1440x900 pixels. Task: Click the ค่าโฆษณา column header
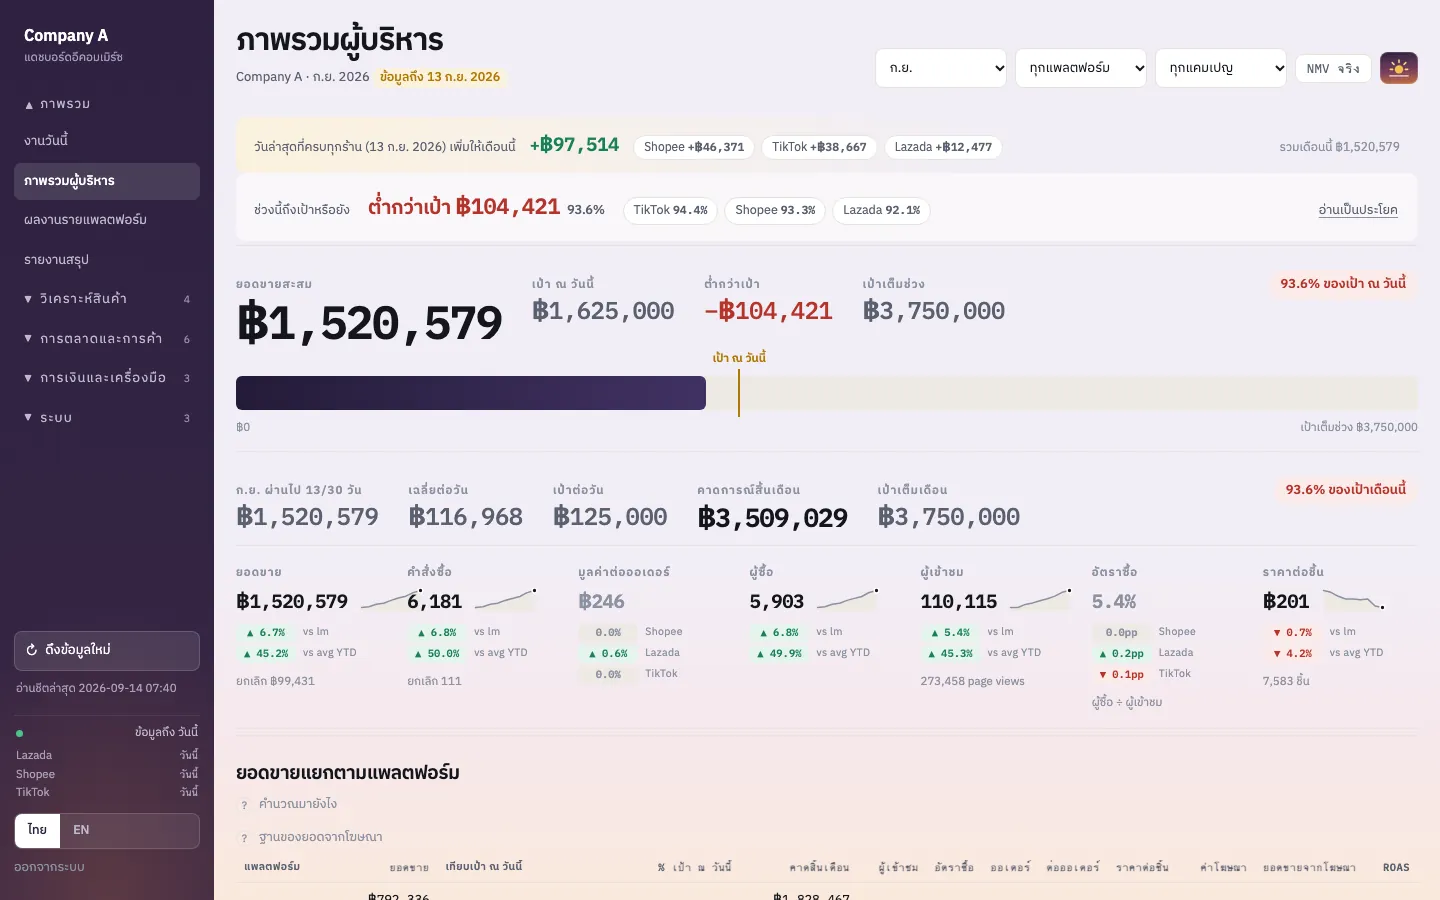click(1223, 867)
